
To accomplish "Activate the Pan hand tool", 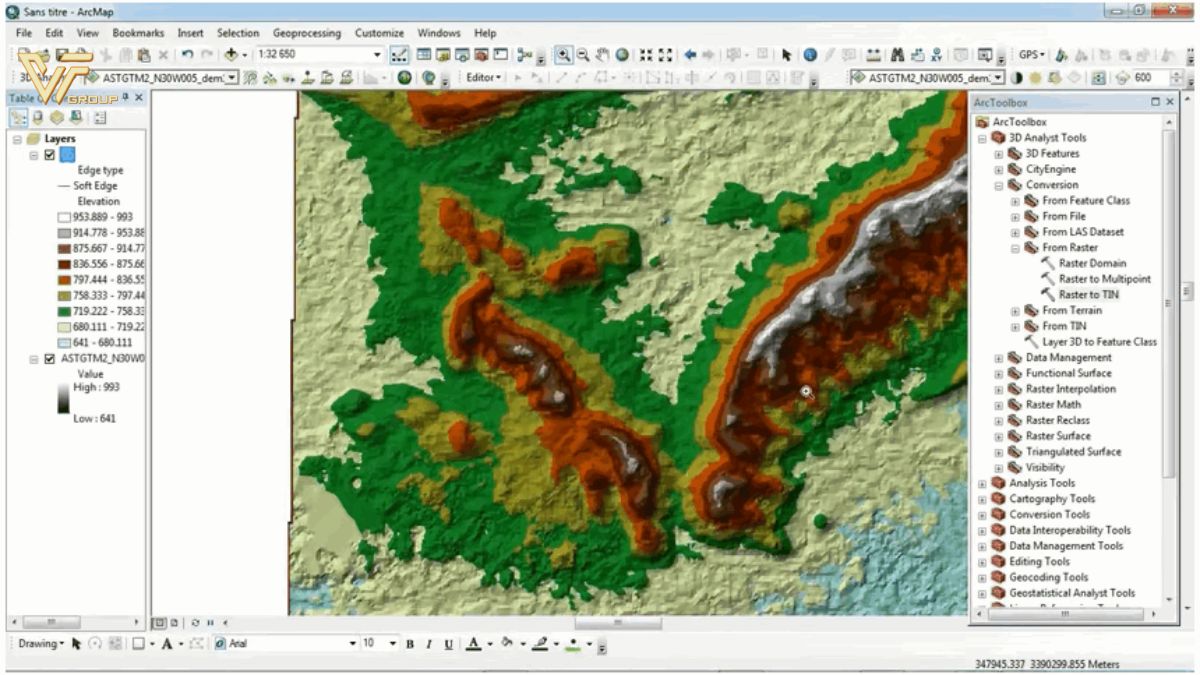I will pos(602,55).
